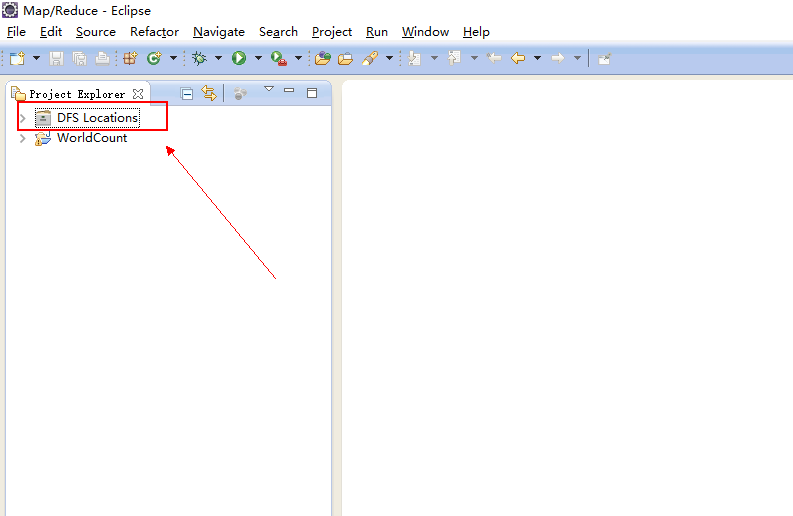Select the DFS Locations tree item
Image resolution: width=793 pixels, height=516 pixels.
coord(98,118)
